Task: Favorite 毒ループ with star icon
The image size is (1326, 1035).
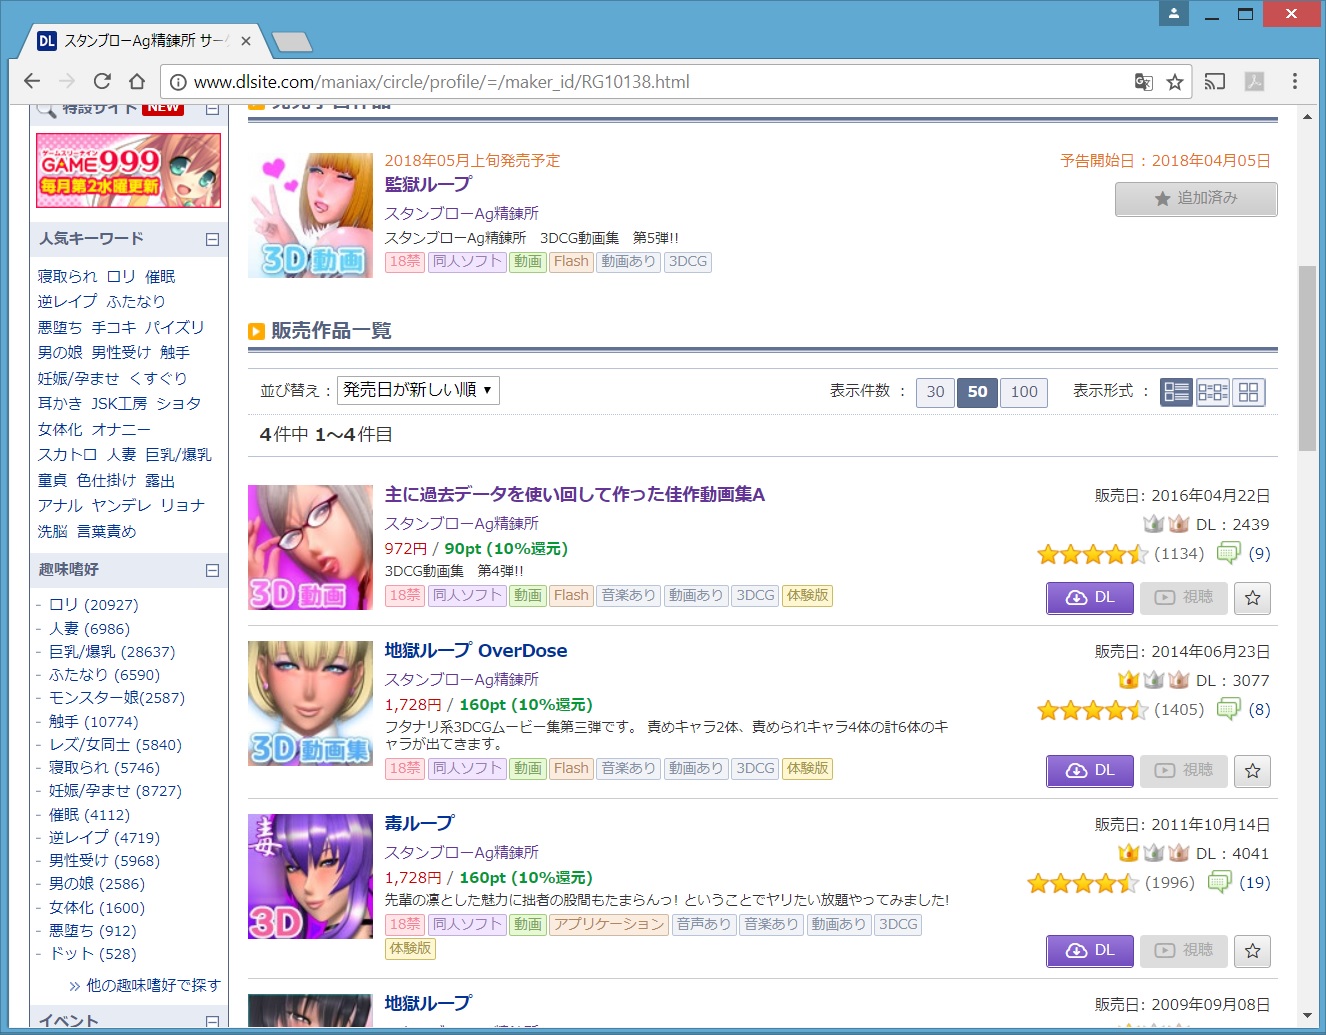Action: [x=1252, y=951]
